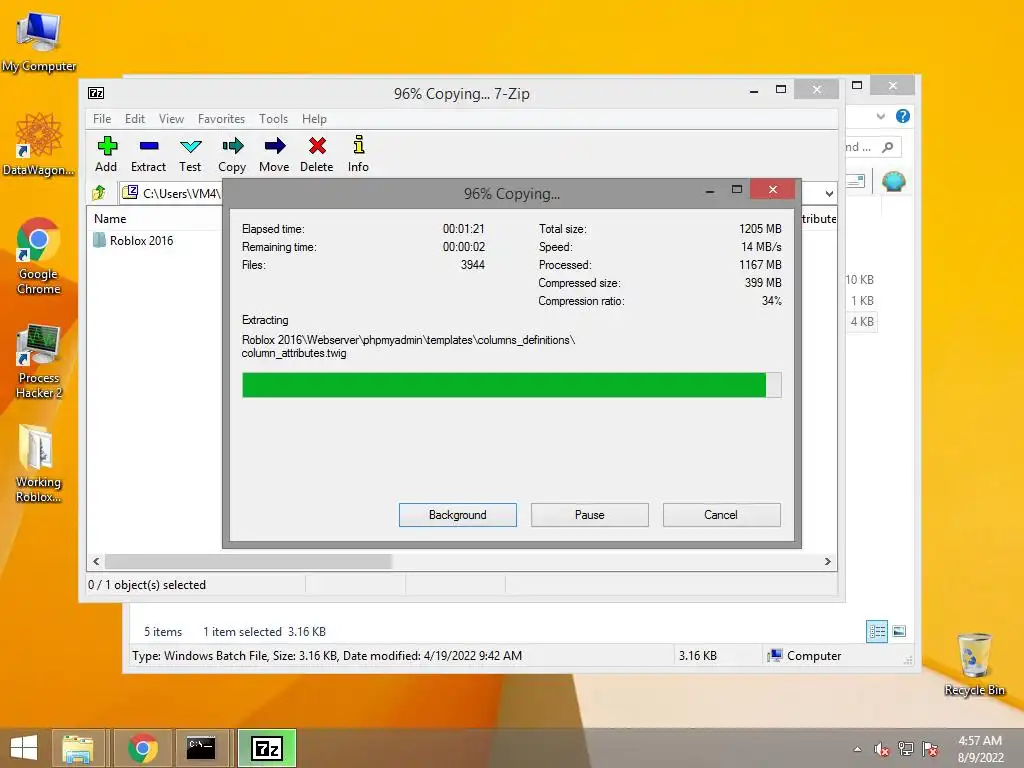1024x768 pixels.
Task: Click the up-folder arrow beside the address bar
Action: [99, 193]
